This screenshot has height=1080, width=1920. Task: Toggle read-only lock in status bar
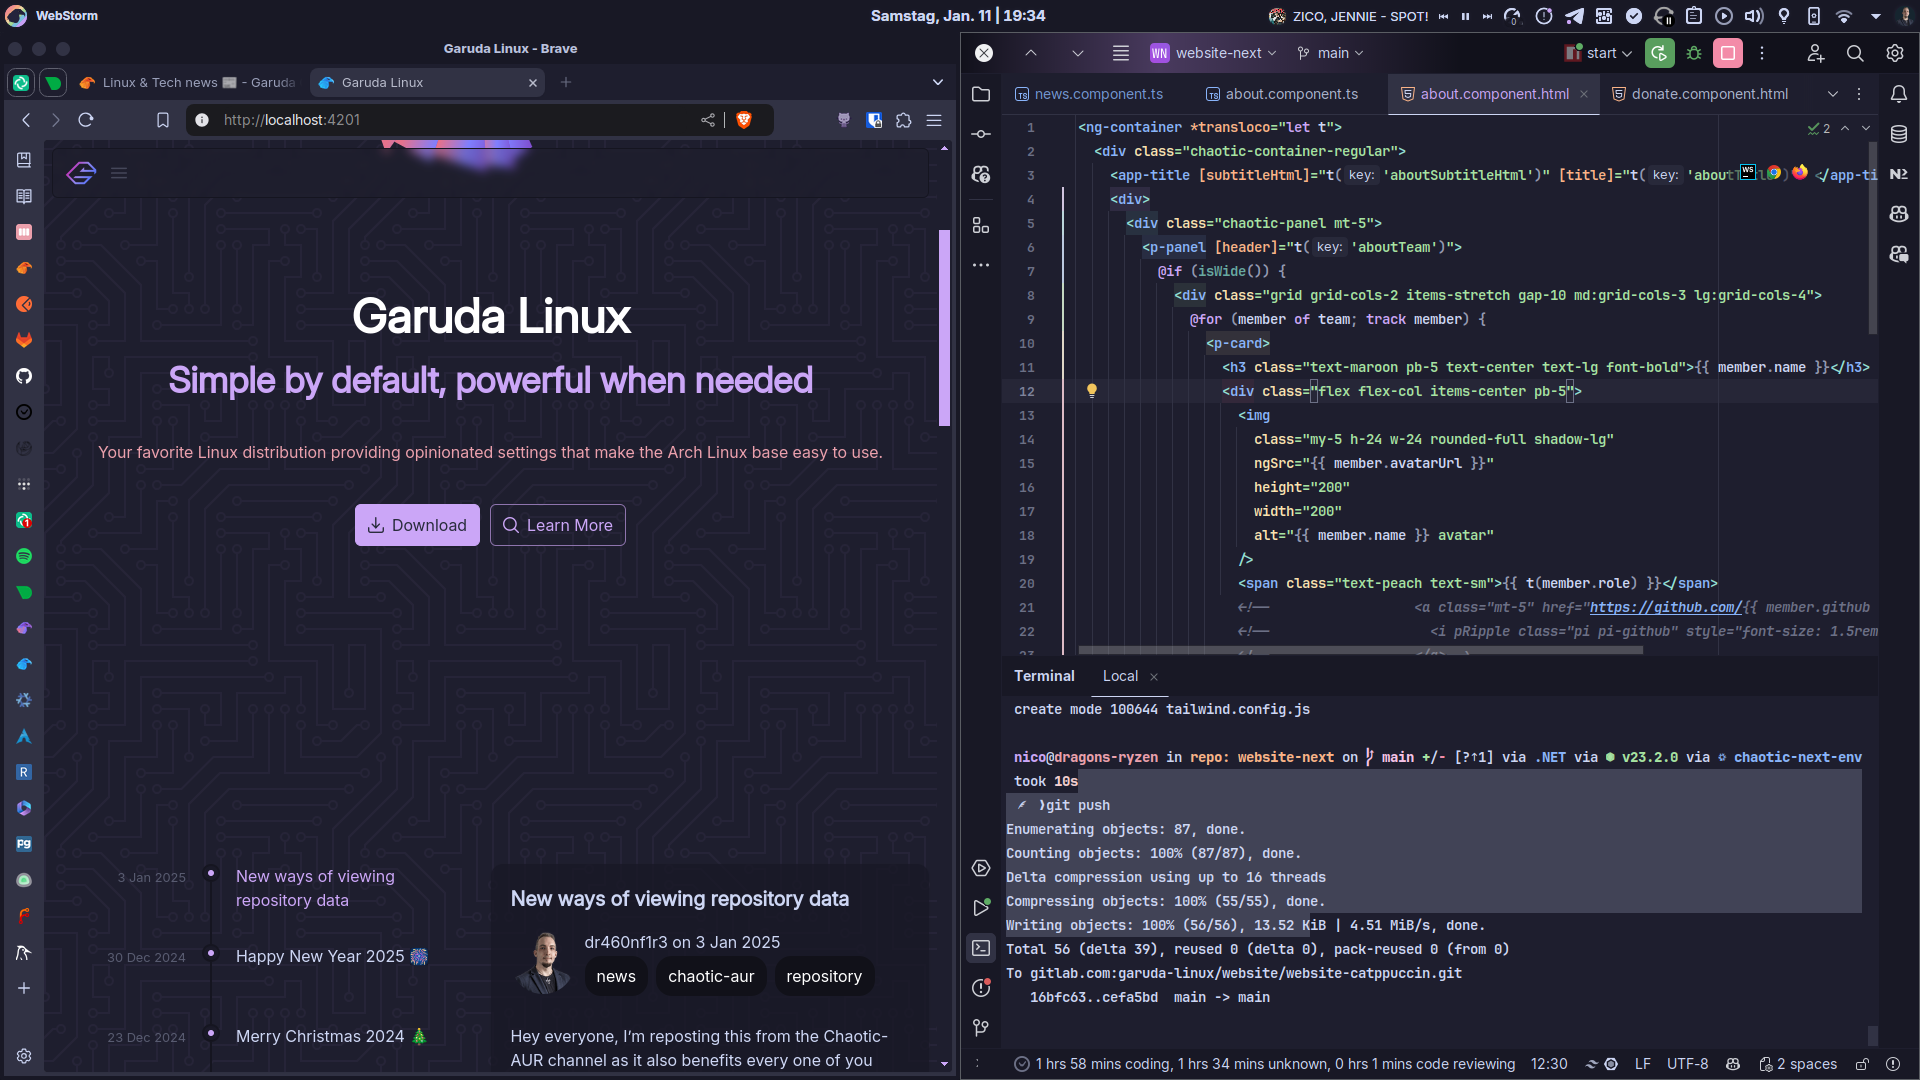pyautogui.click(x=1862, y=1064)
